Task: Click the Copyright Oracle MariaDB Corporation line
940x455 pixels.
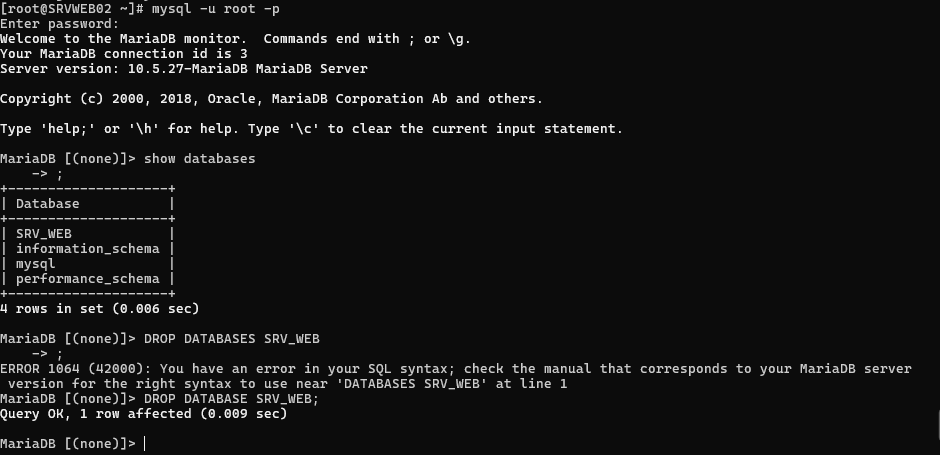Action: [271, 99]
